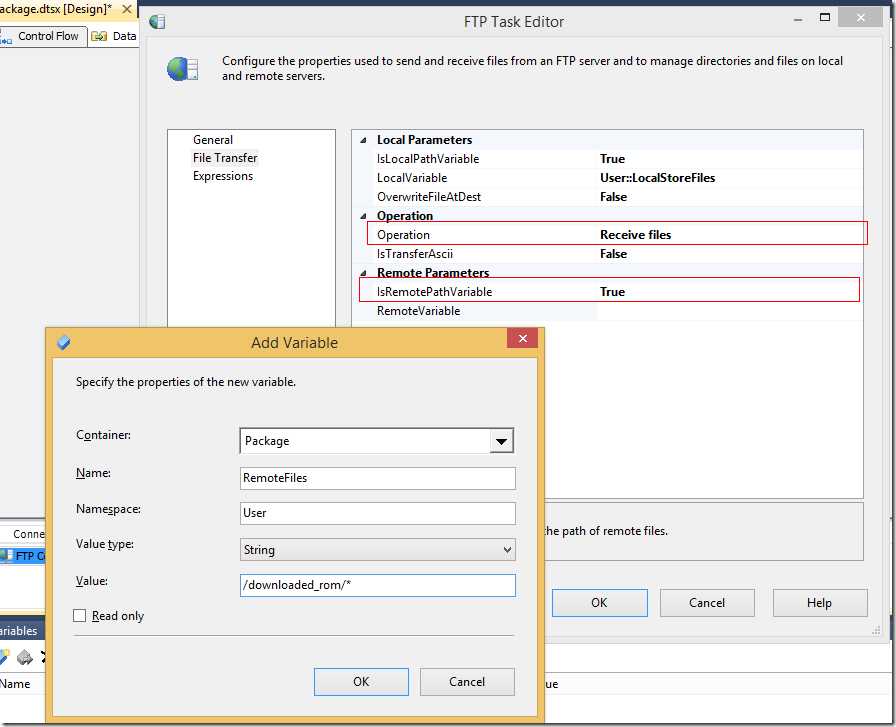Screen dimensions: 896x727
Task: Click the IsTransferAscii False value
Action: coord(613,254)
